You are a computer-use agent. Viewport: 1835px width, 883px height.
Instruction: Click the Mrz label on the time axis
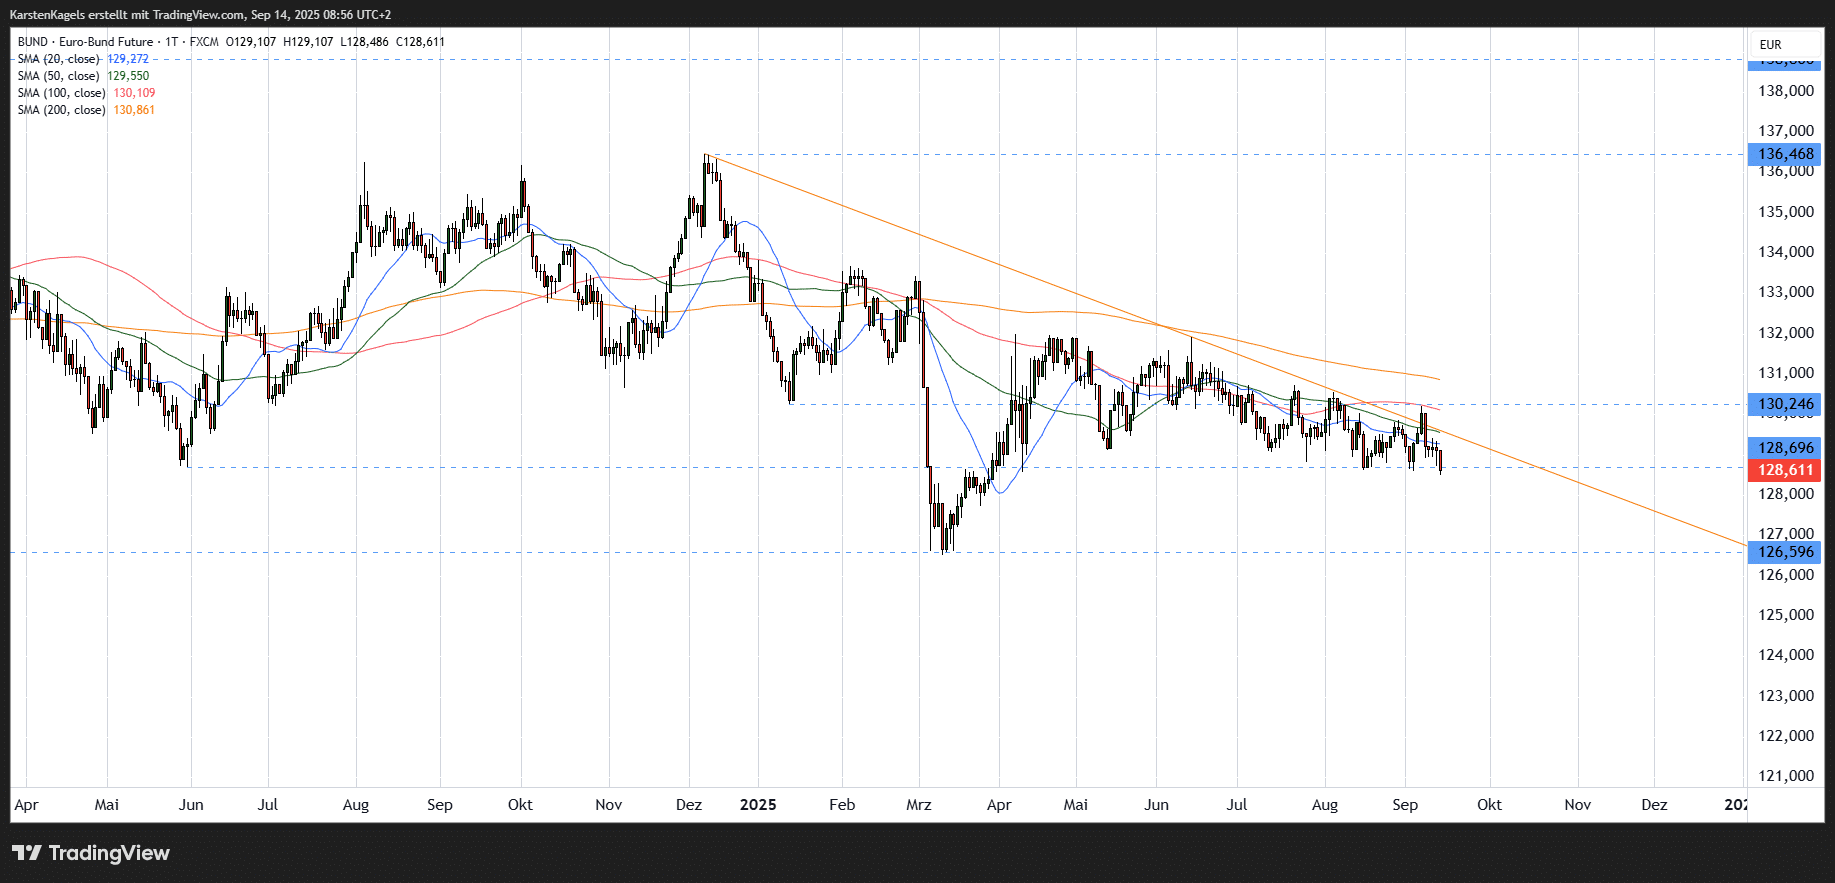(918, 805)
